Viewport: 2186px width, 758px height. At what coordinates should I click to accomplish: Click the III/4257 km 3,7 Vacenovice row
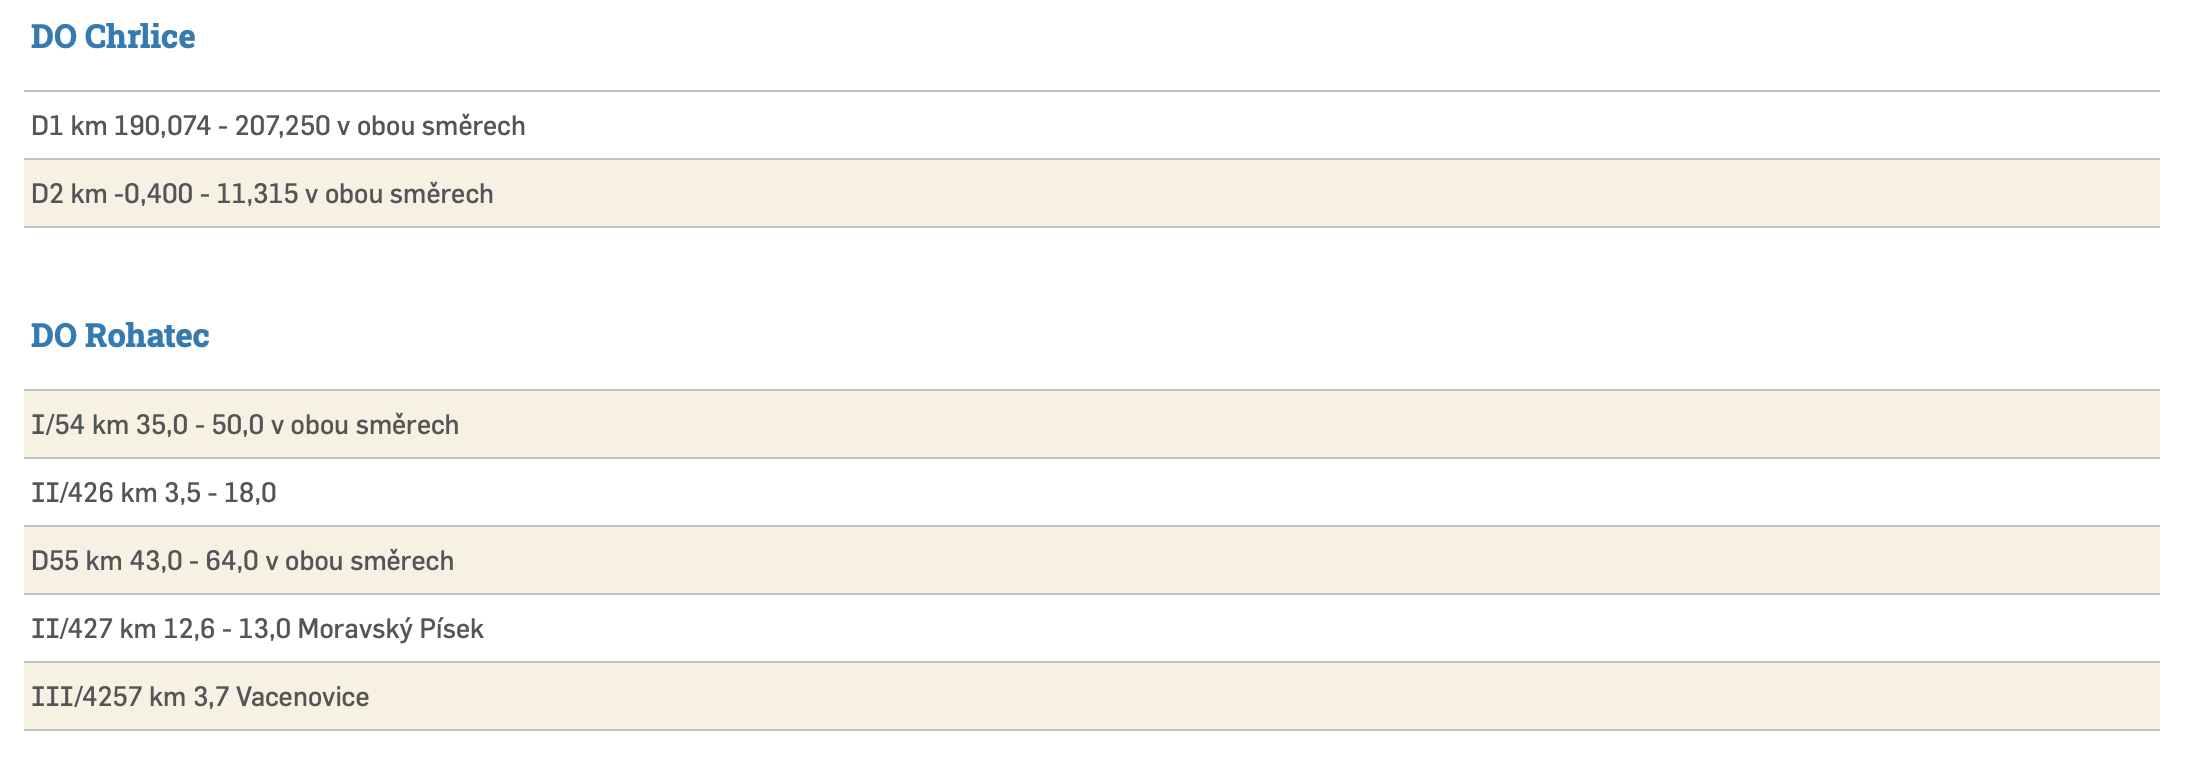click(x=200, y=697)
